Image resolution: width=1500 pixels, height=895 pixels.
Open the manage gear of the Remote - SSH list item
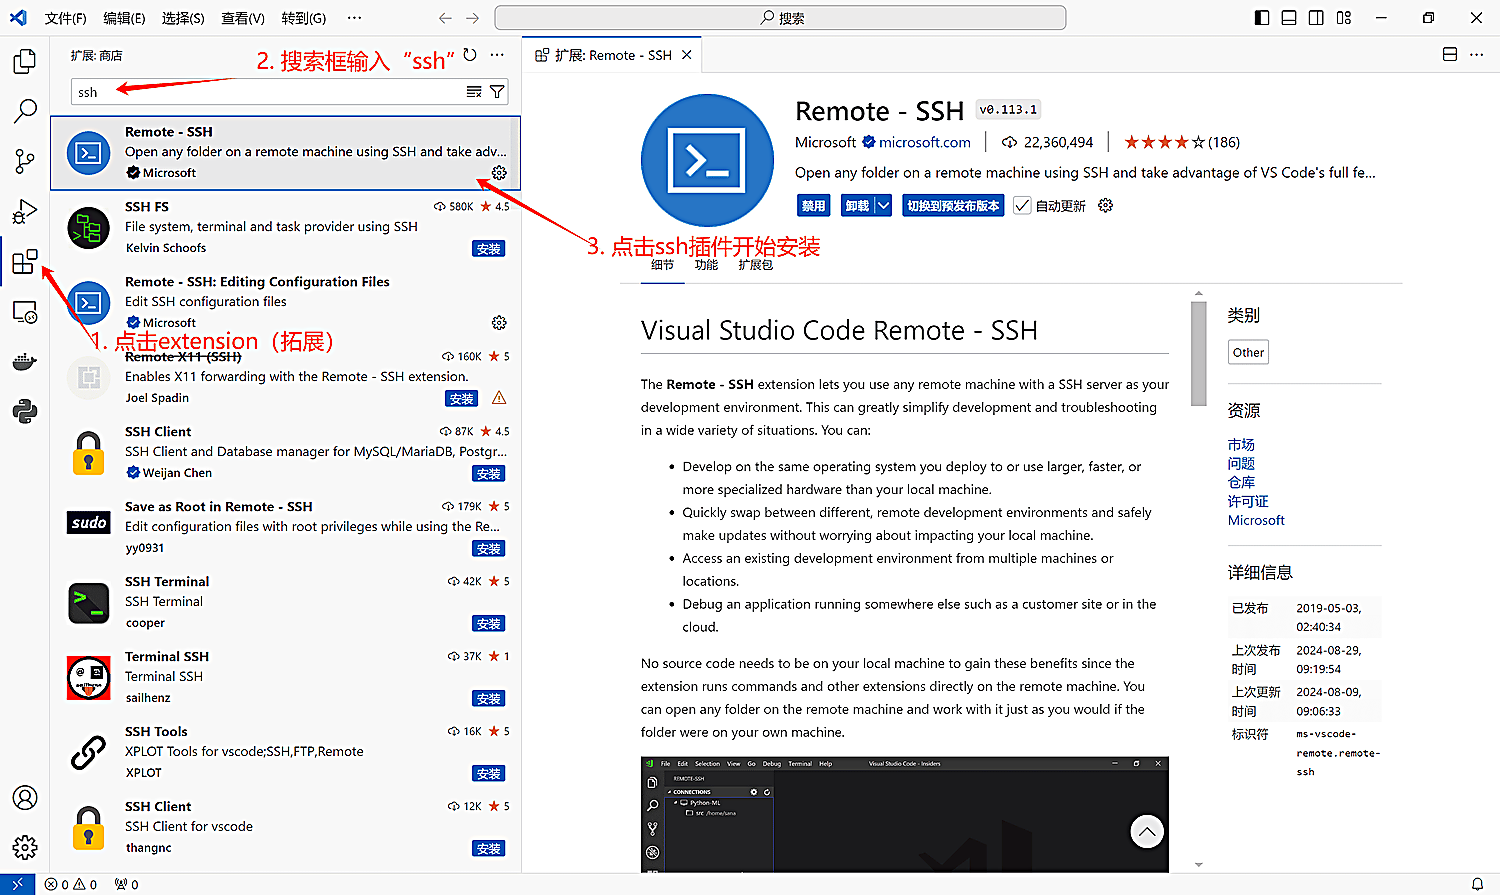(499, 173)
